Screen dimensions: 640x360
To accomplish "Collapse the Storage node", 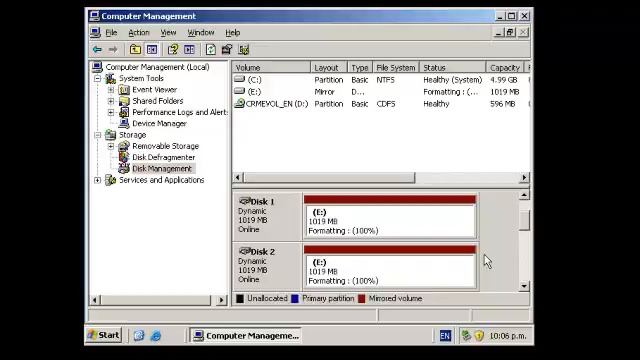I will tap(98, 135).
